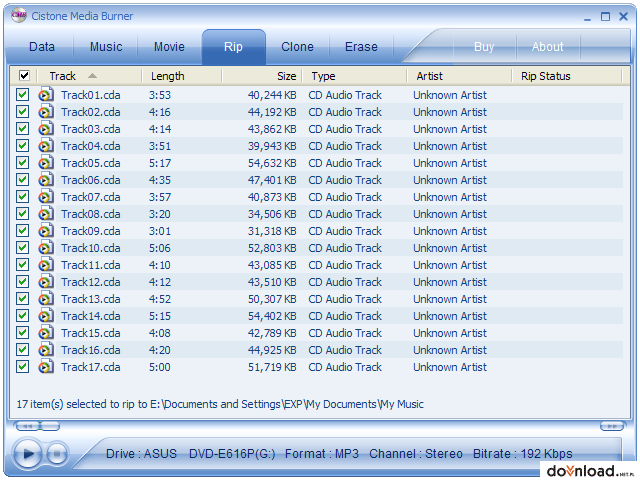This screenshot has width=640, height=480.
Task: Click the Track04.cda audio file icon
Action: (x=46, y=146)
